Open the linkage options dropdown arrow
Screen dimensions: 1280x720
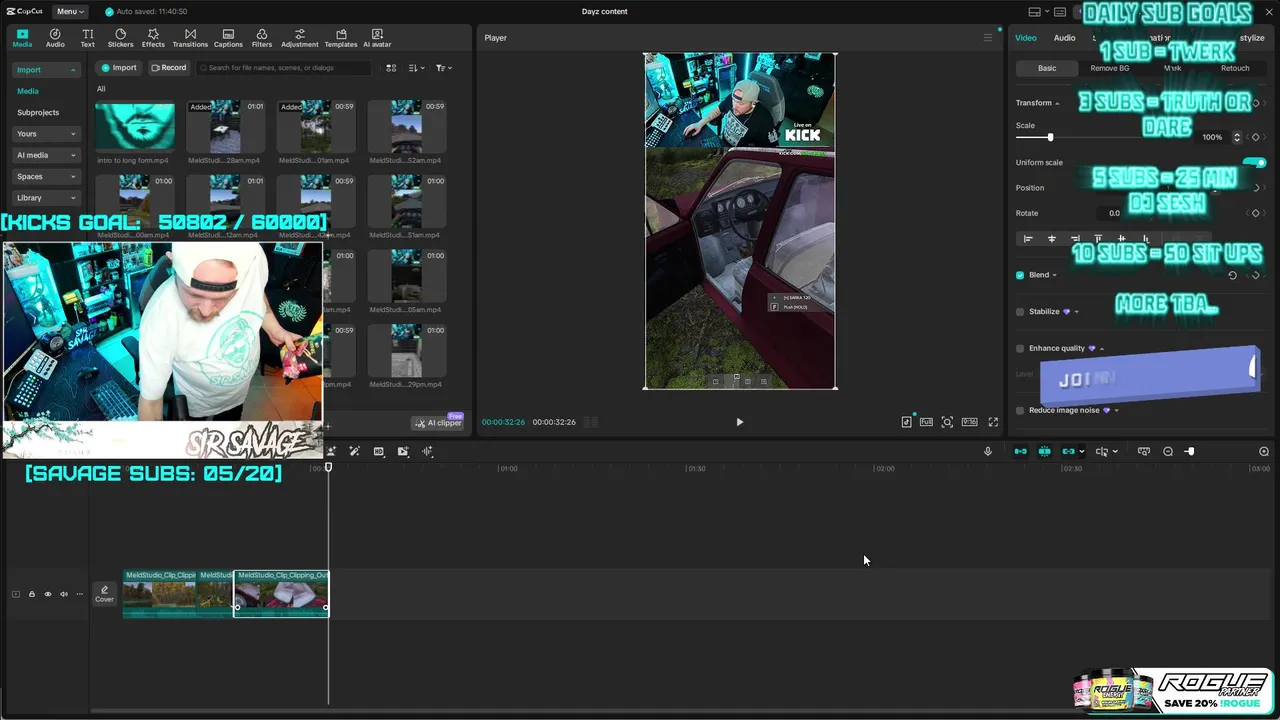click(x=1082, y=452)
